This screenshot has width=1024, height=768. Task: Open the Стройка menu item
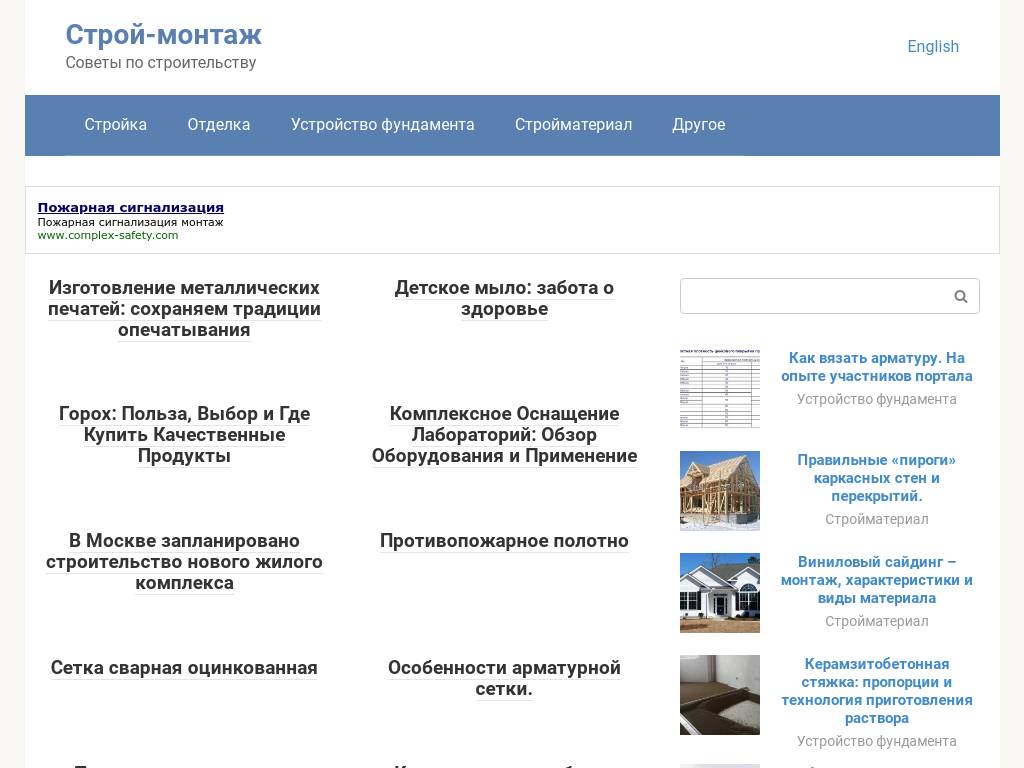(x=115, y=125)
